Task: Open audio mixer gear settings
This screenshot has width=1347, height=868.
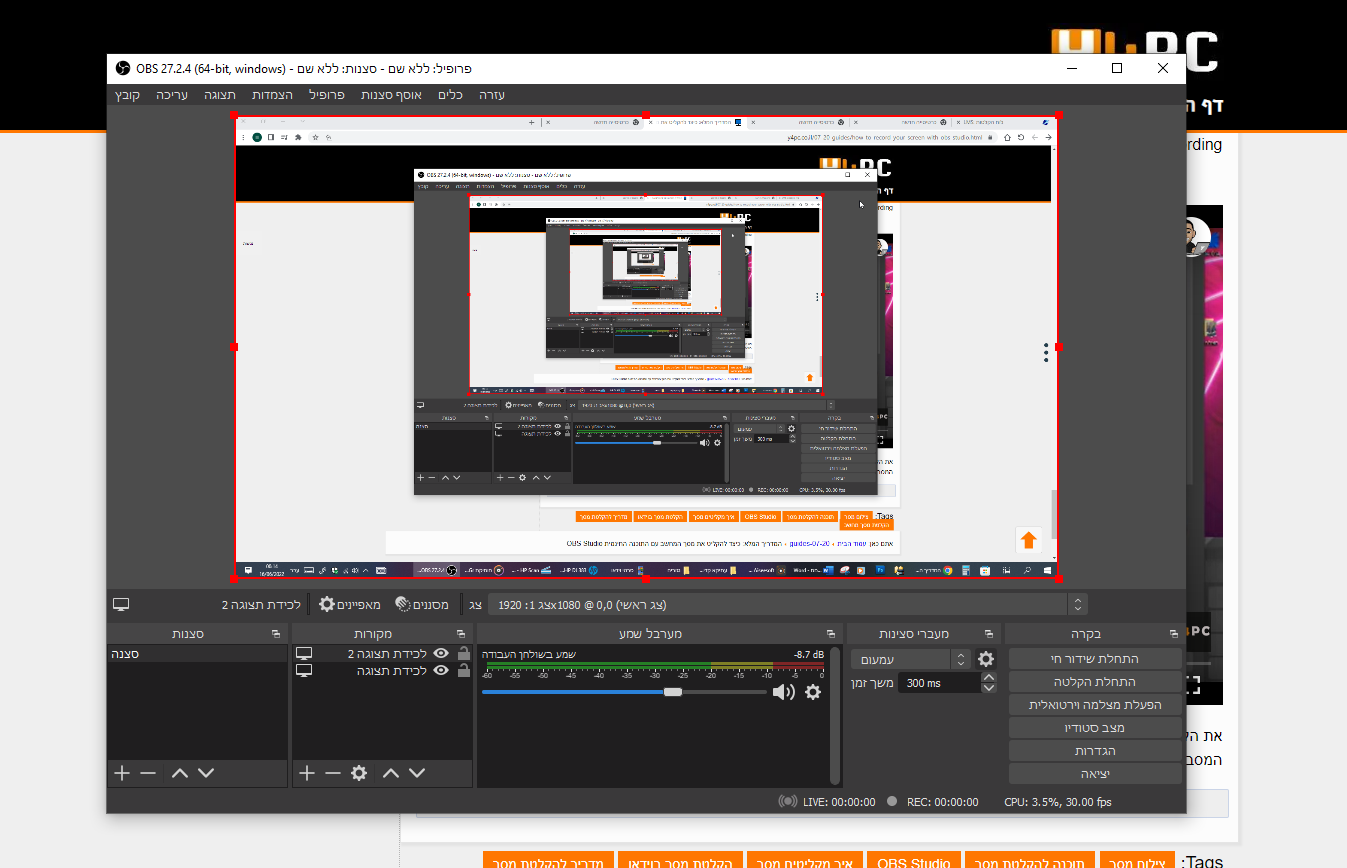Action: [x=813, y=692]
